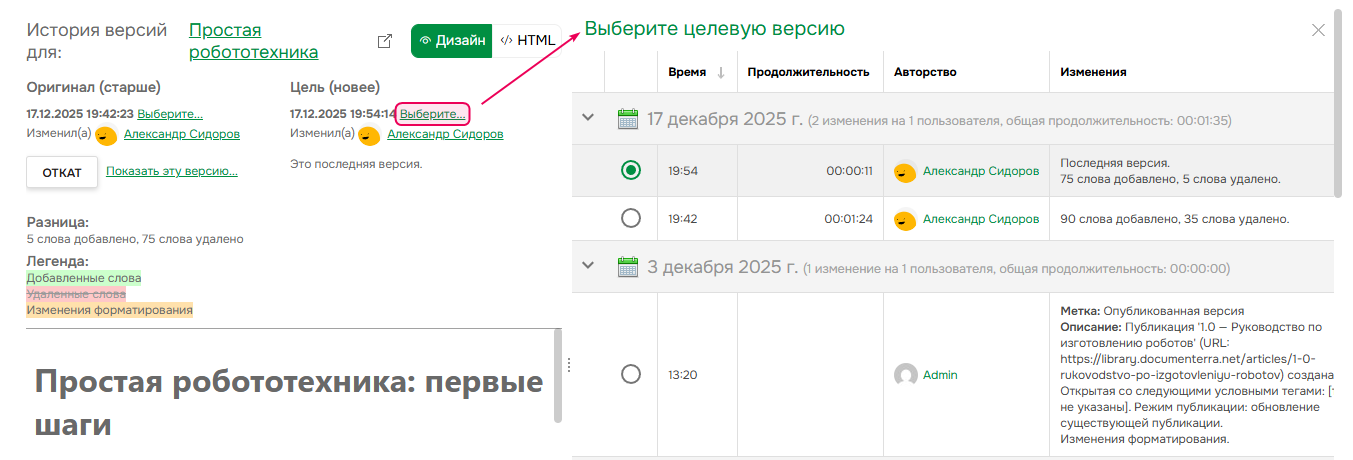Click the calendar icon for 17 декабря

click(x=628, y=119)
